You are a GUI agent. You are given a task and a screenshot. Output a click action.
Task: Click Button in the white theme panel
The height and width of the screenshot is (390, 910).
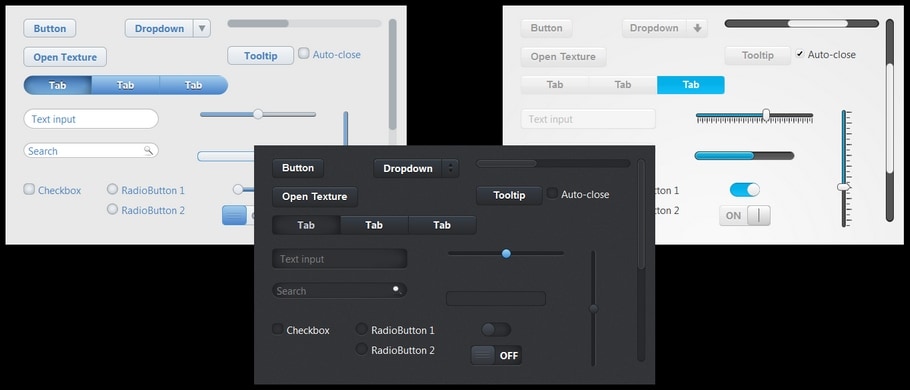(546, 28)
